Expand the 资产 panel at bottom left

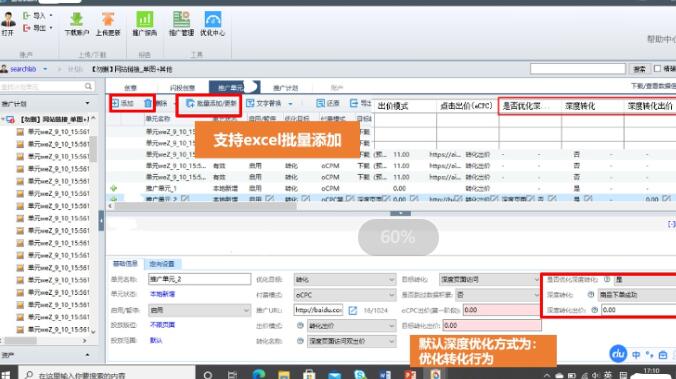(88, 355)
